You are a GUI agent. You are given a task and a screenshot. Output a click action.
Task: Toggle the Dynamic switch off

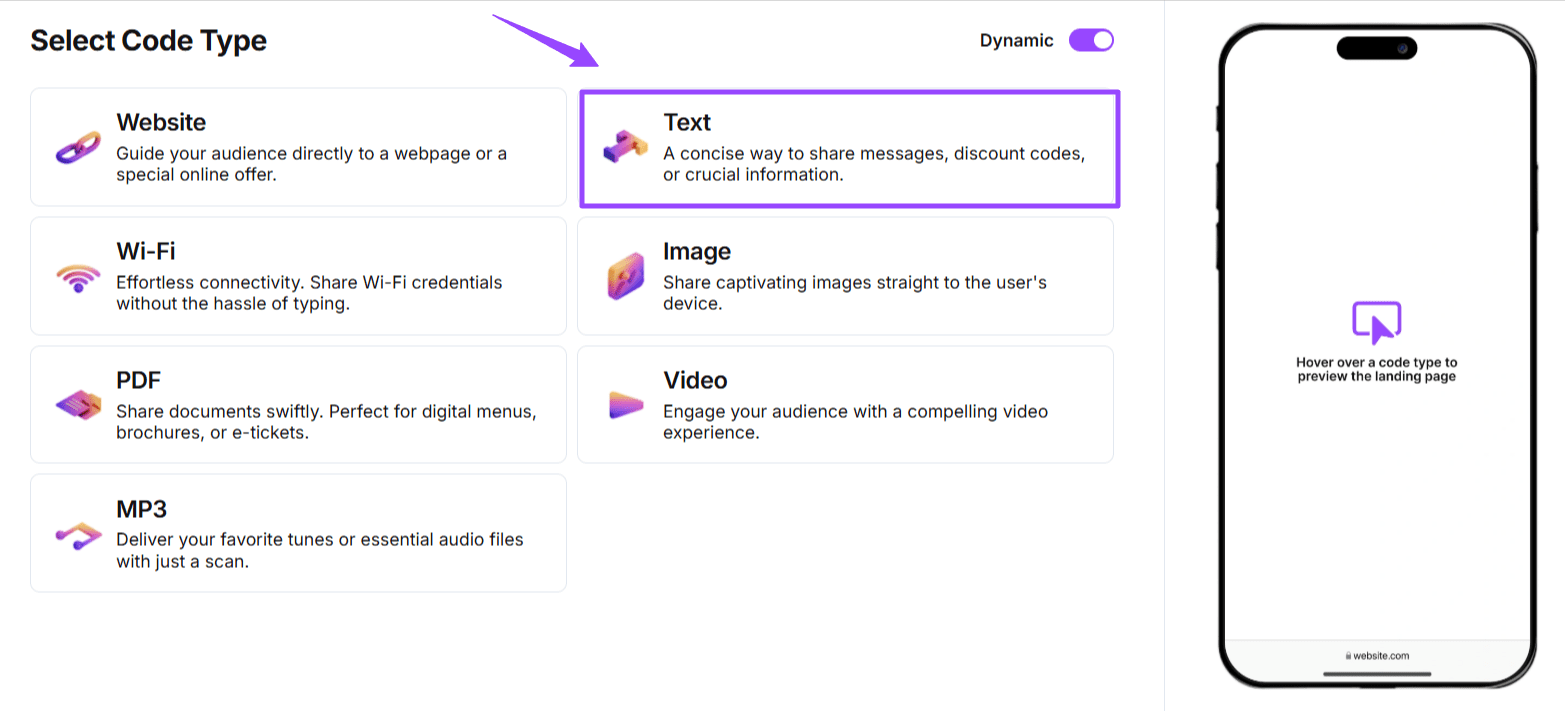click(x=1090, y=41)
